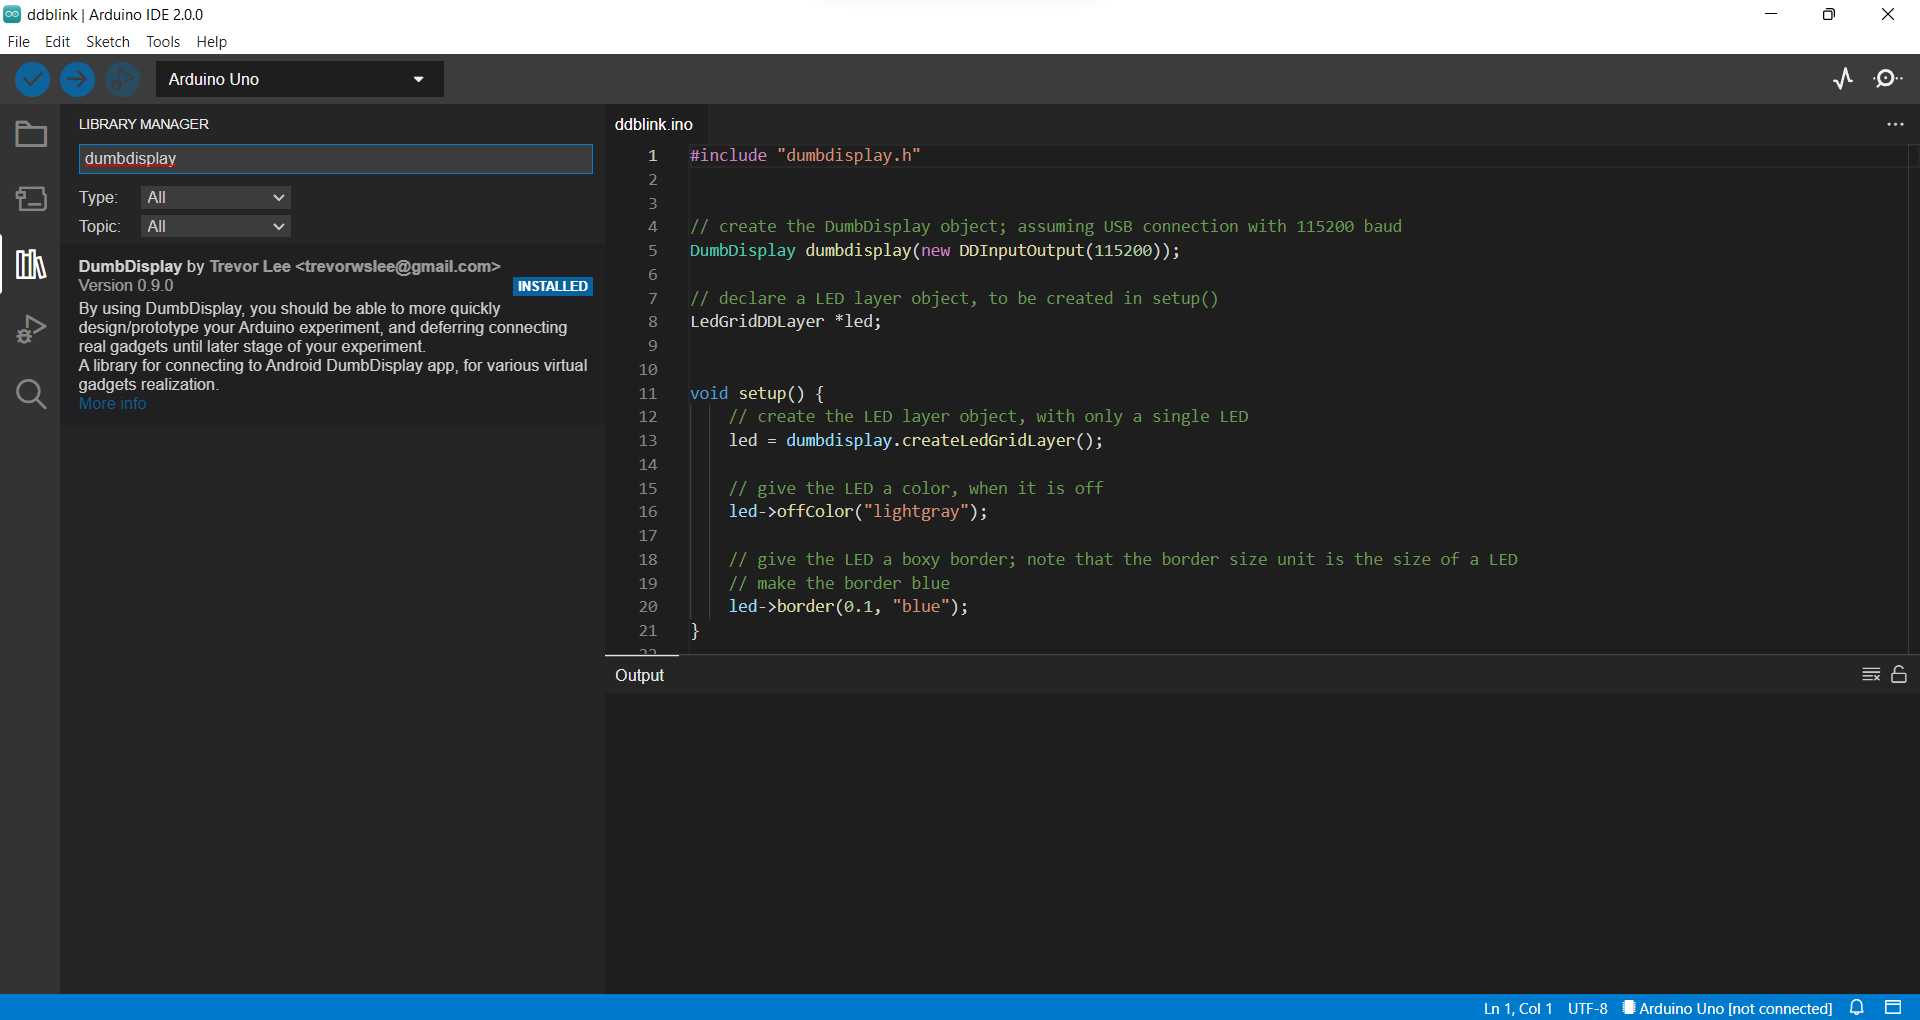The image size is (1920, 1020).
Task: Open the Sketch menu
Action: pyautogui.click(x=108, y=42)
